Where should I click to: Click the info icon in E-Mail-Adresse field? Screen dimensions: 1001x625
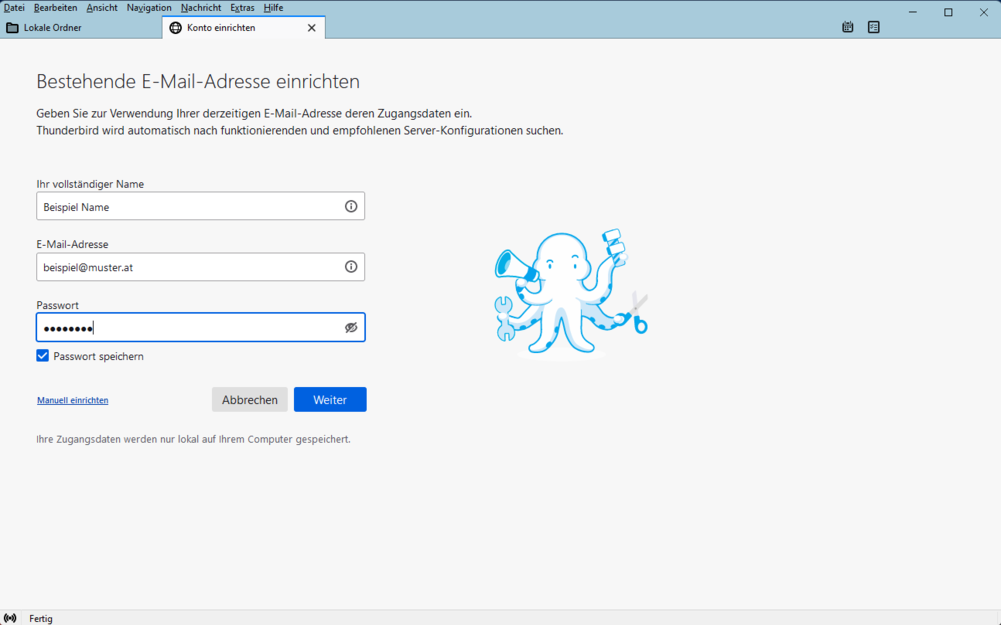[351, 267]
